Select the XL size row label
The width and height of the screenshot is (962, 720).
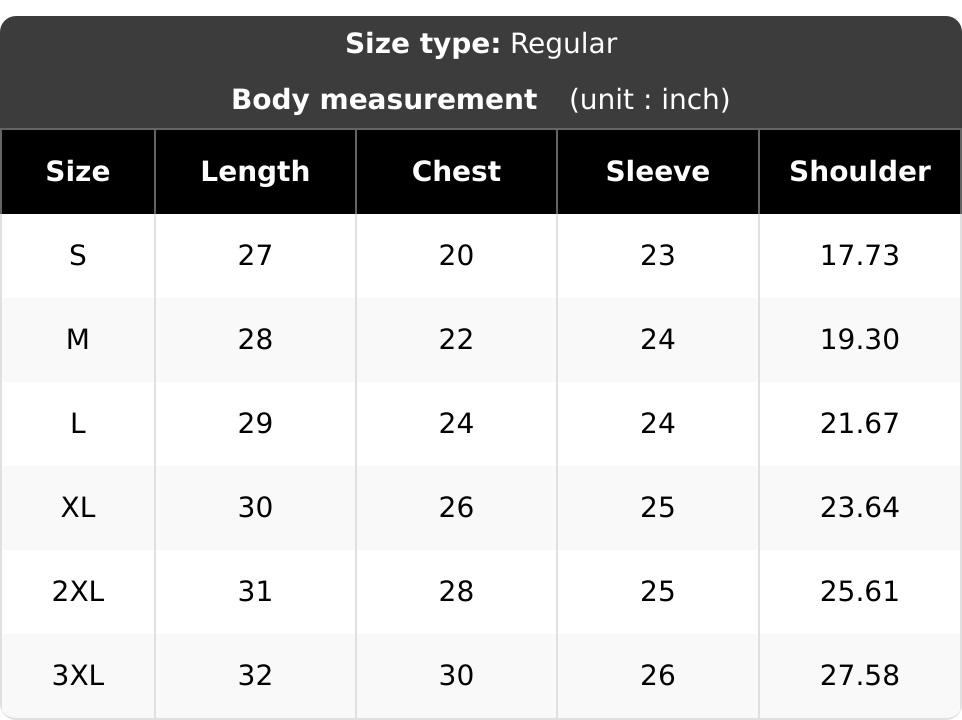[78, 507]
